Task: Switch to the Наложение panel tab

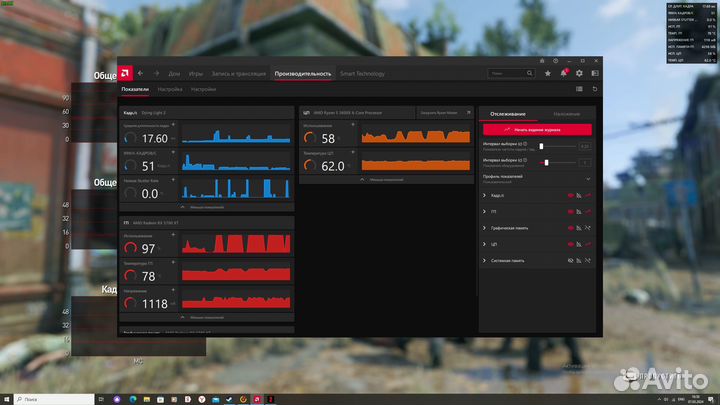Action: tap(567, 114)
